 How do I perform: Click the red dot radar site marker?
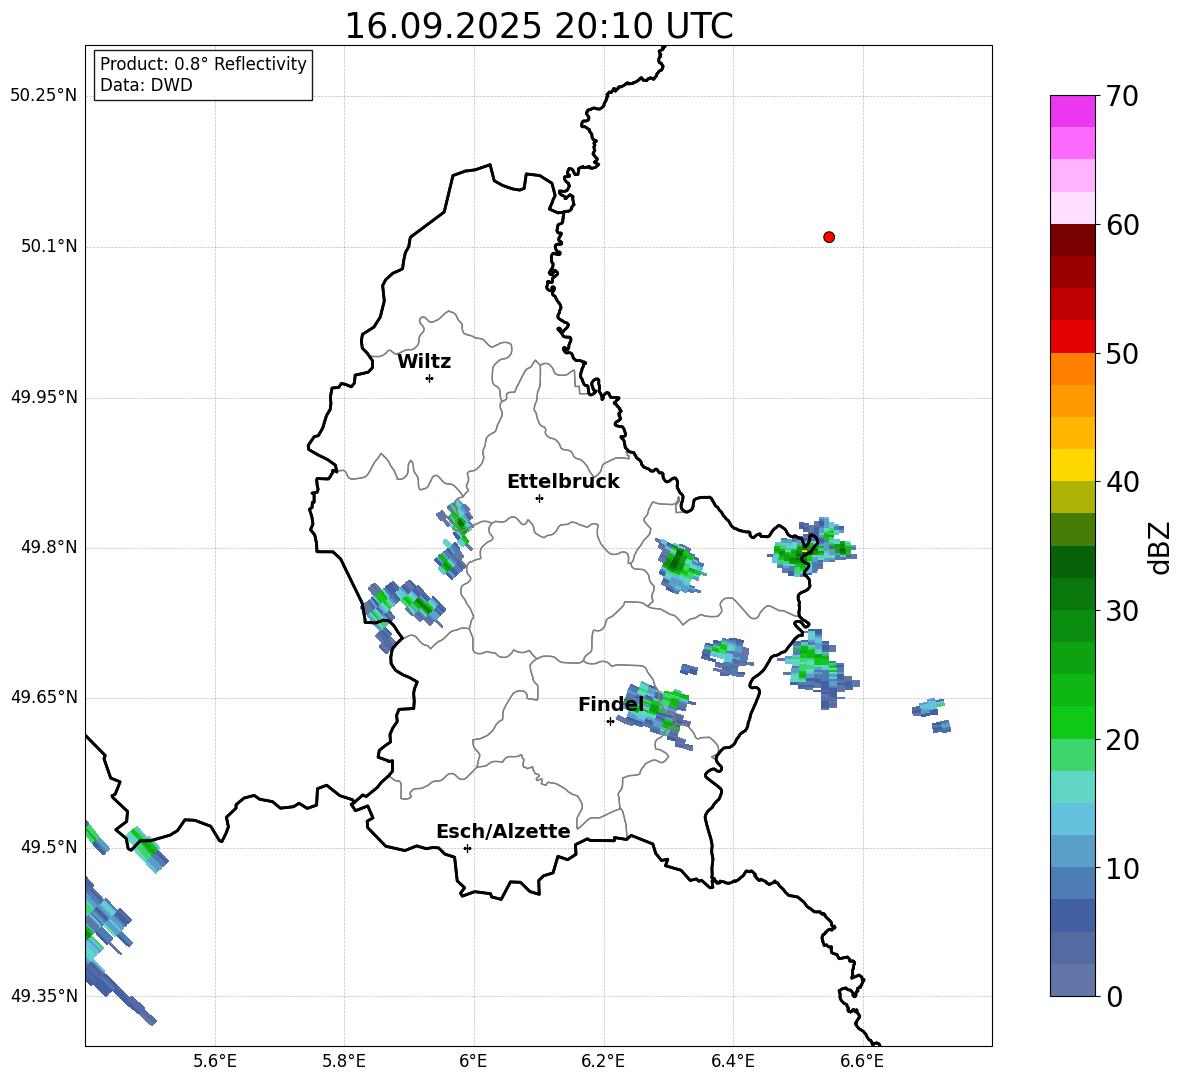[x=829, y=237]
